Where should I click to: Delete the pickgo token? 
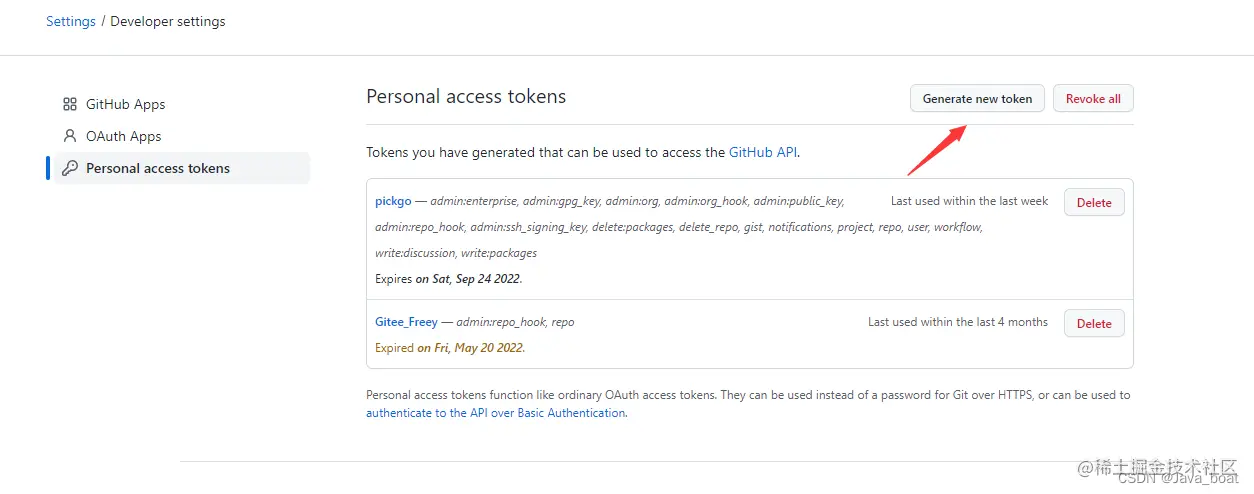click(x=1094, y=202)
